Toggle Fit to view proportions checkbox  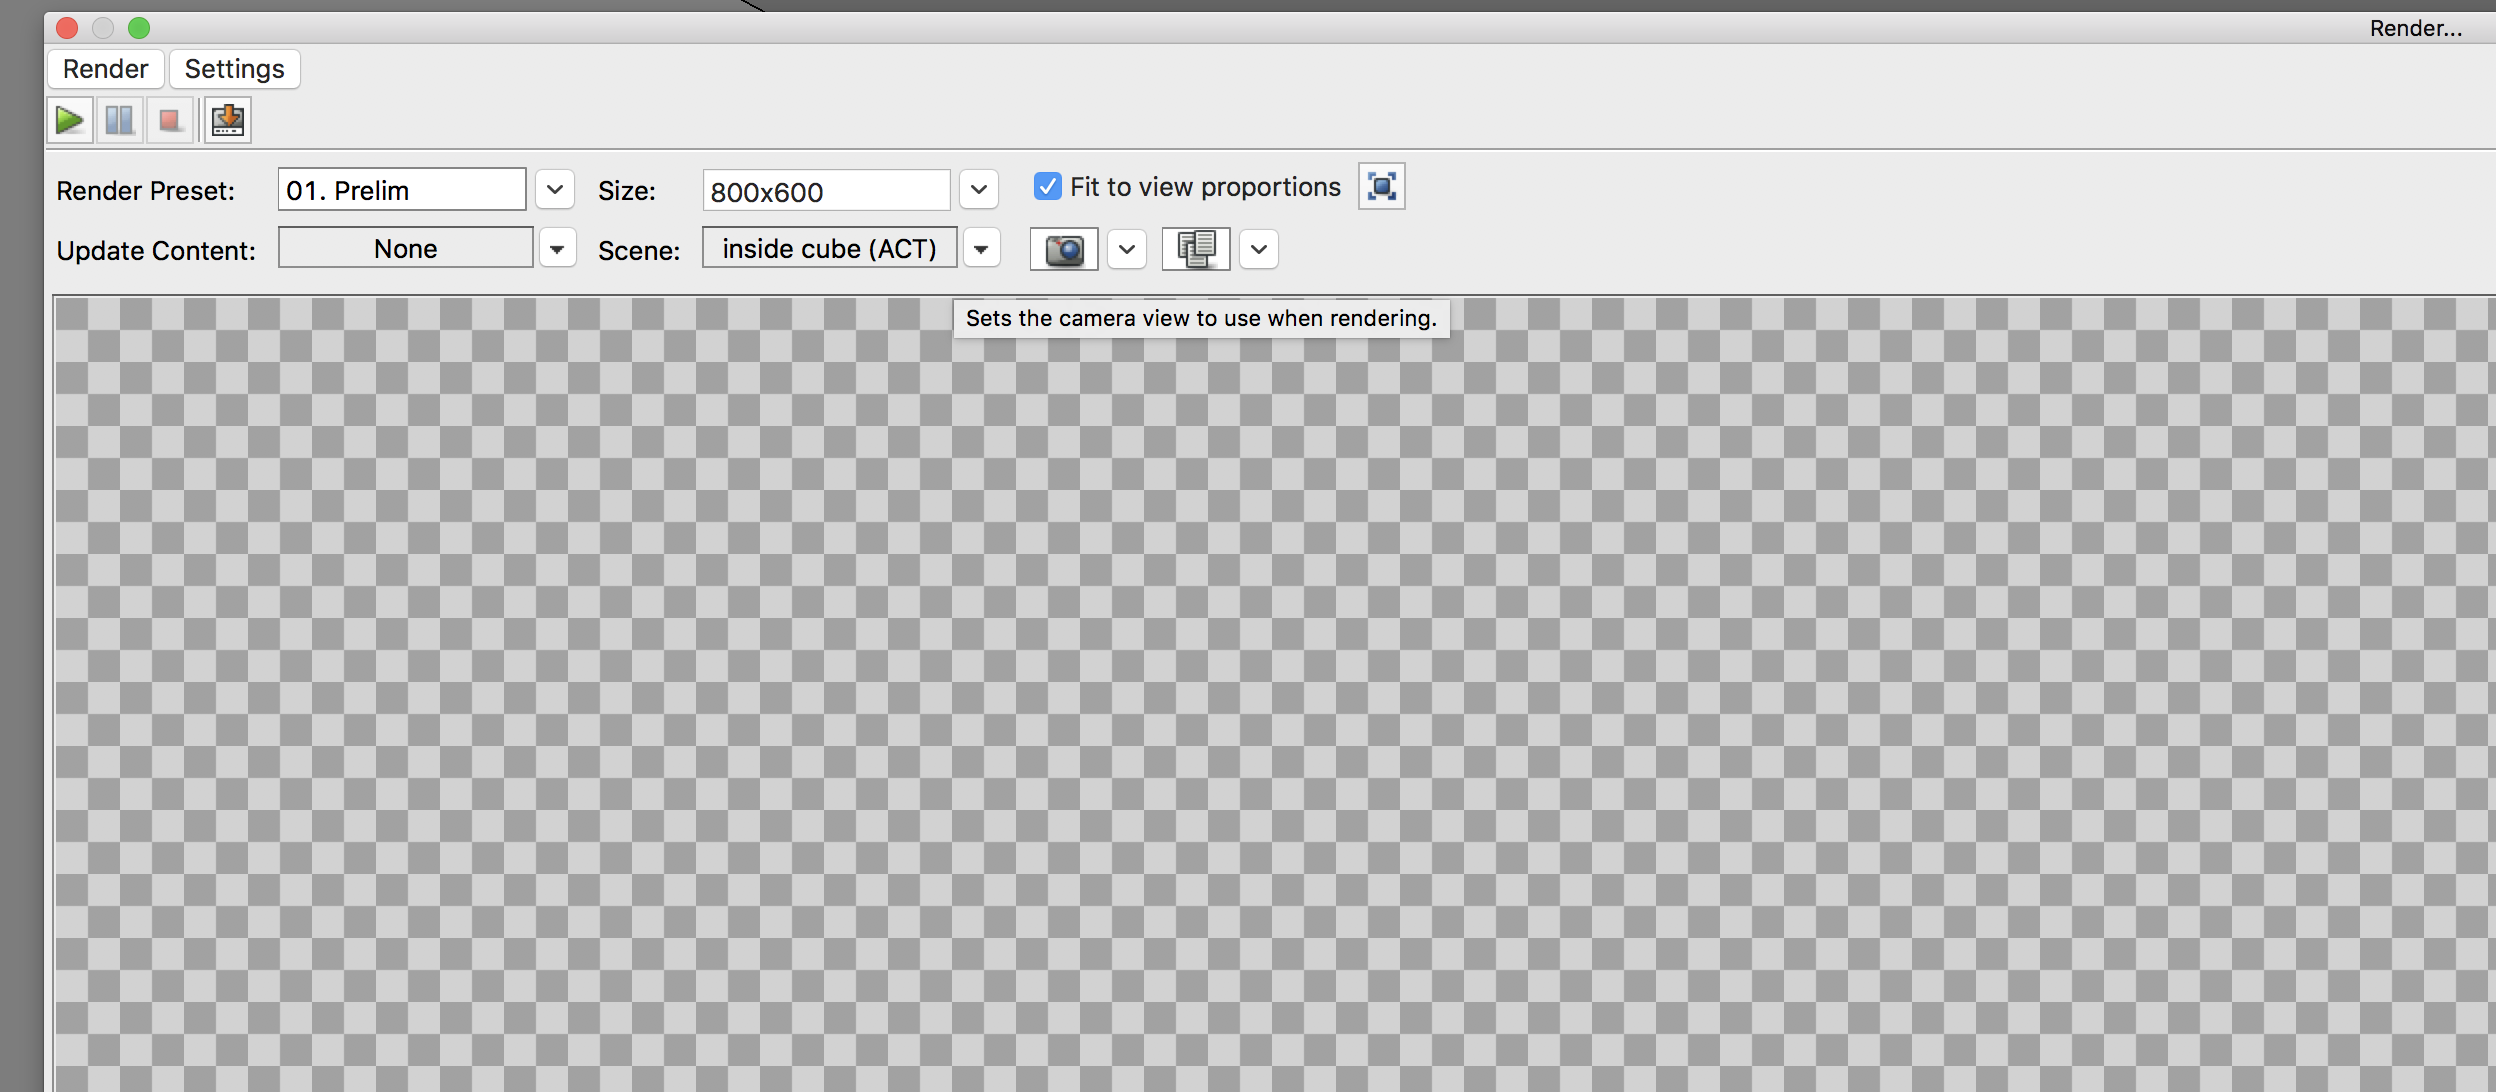(x=1047, y=186)
